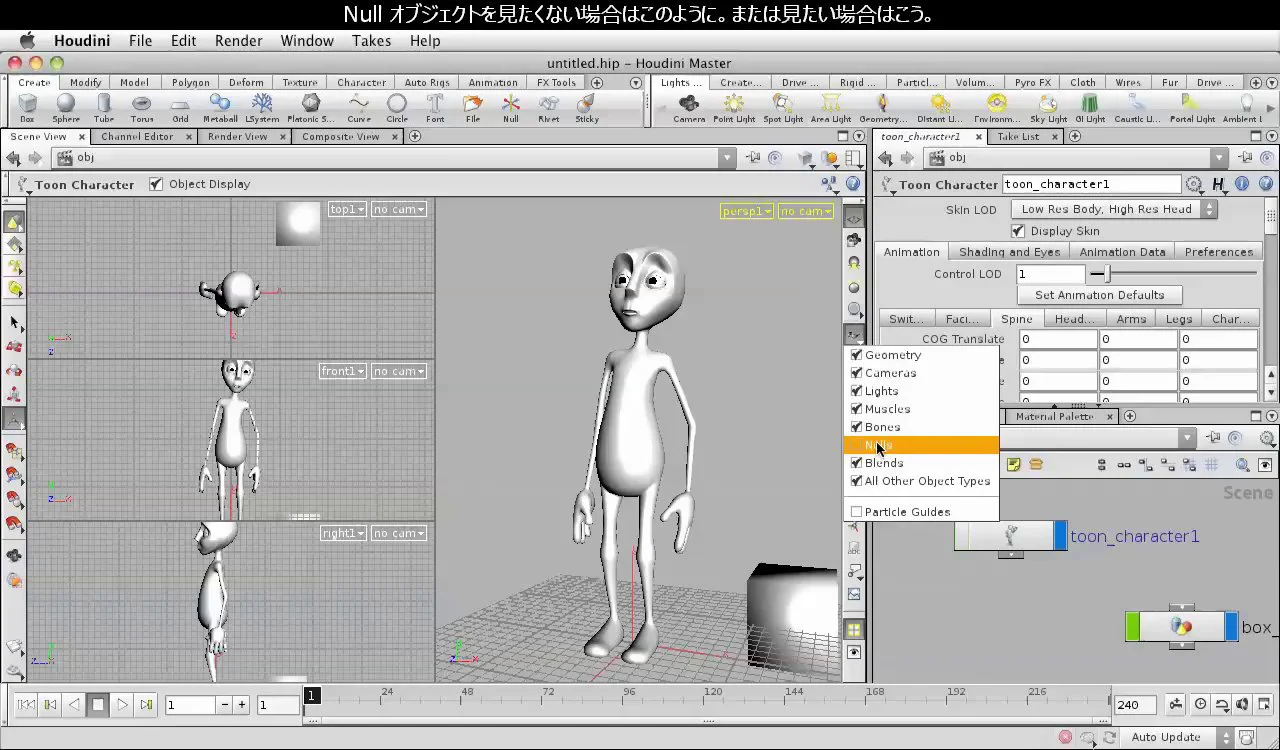Add a Point Light
Viewport: 1280px width, 750px height.
(x=734, y=108)
